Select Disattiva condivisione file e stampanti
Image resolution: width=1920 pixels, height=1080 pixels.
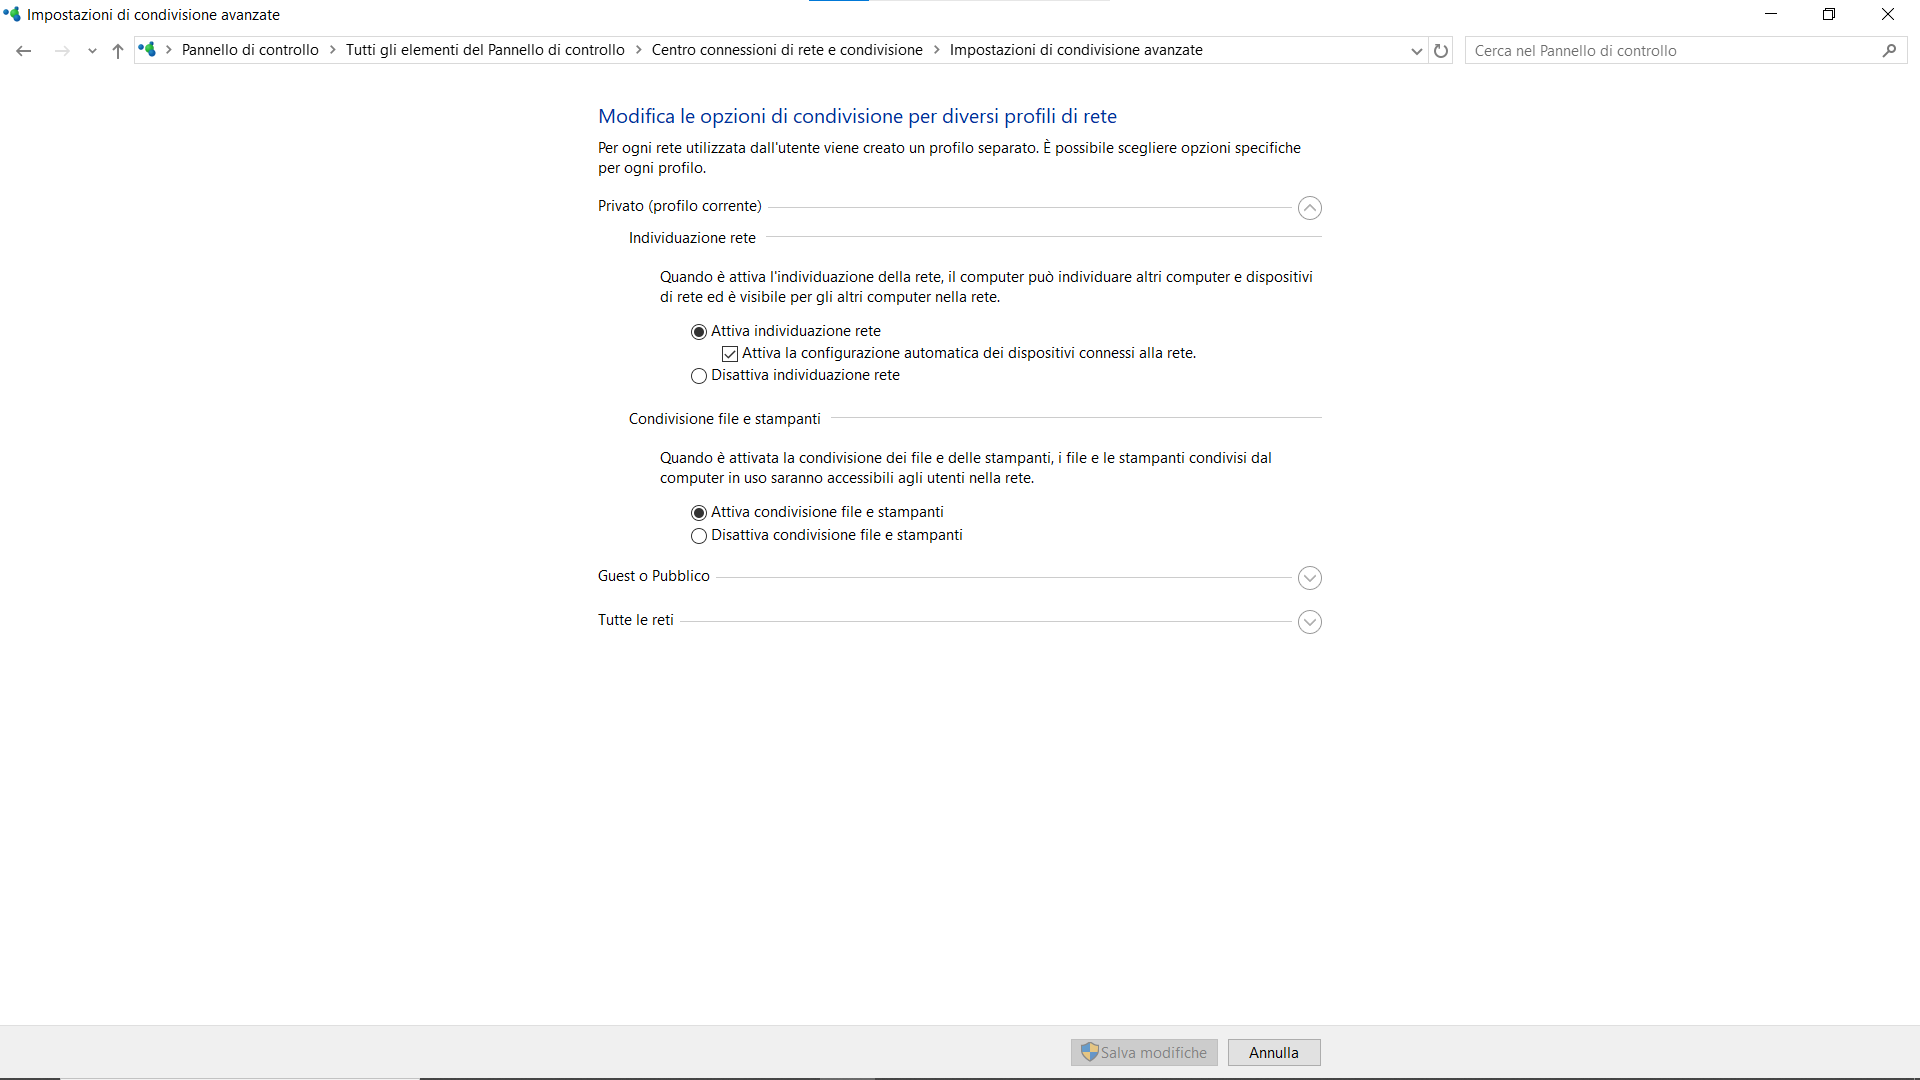click(x=827, y=535)
